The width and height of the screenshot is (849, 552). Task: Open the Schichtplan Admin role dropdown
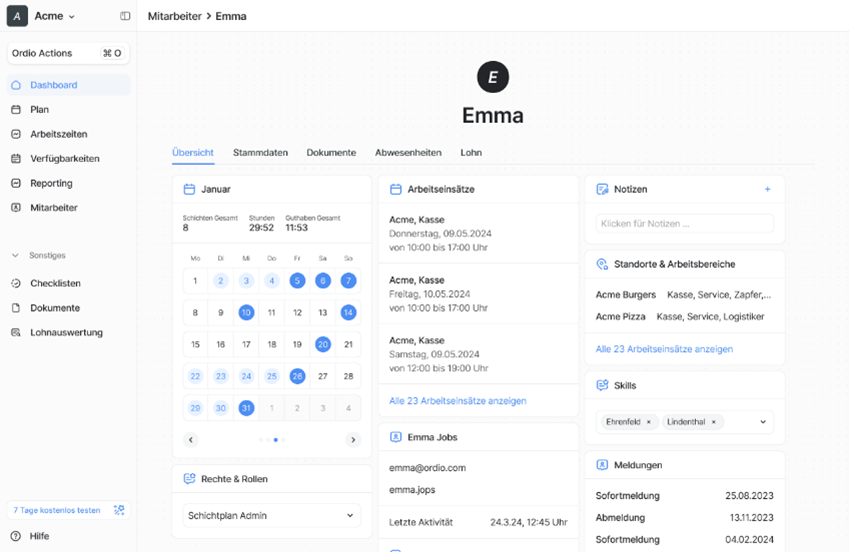click(271, 516)
